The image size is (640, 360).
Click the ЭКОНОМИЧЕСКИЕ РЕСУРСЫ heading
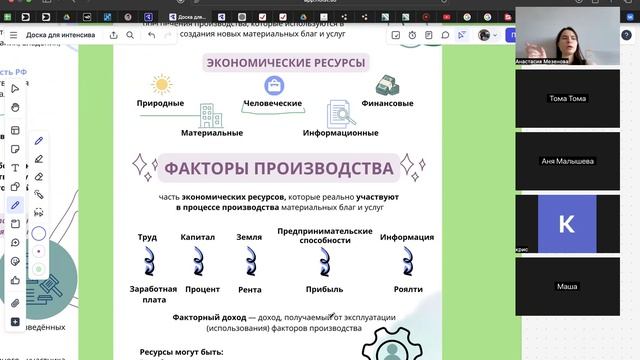(286, 63)
